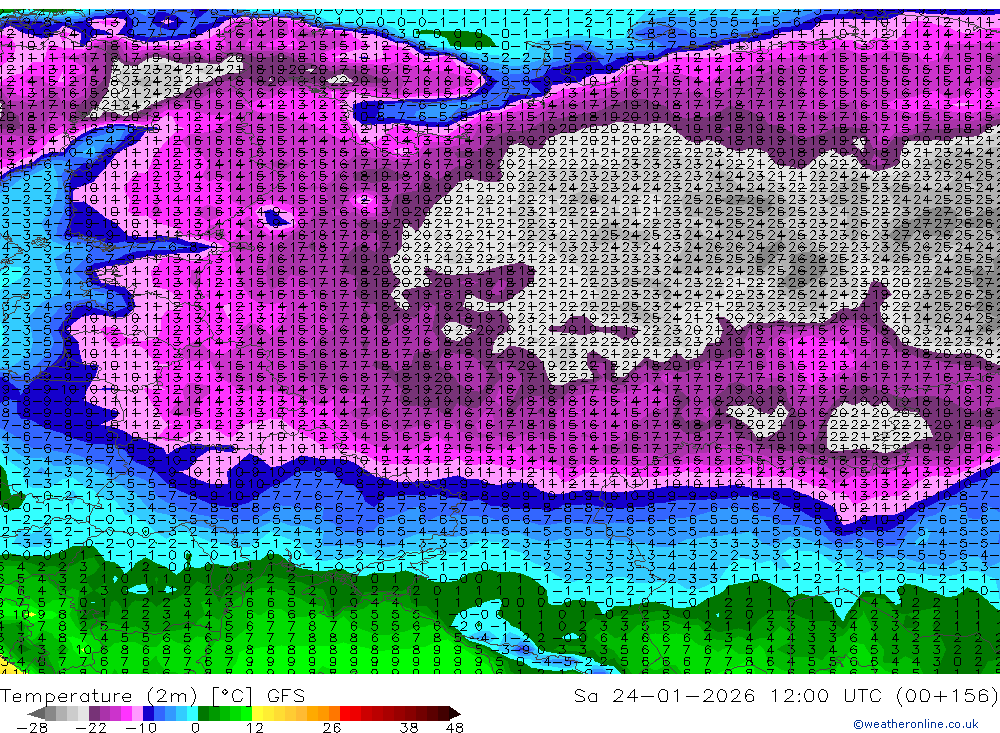The image size is (1000, 733).
Task: Click the -22 legend label
Action: pos(91,728)
